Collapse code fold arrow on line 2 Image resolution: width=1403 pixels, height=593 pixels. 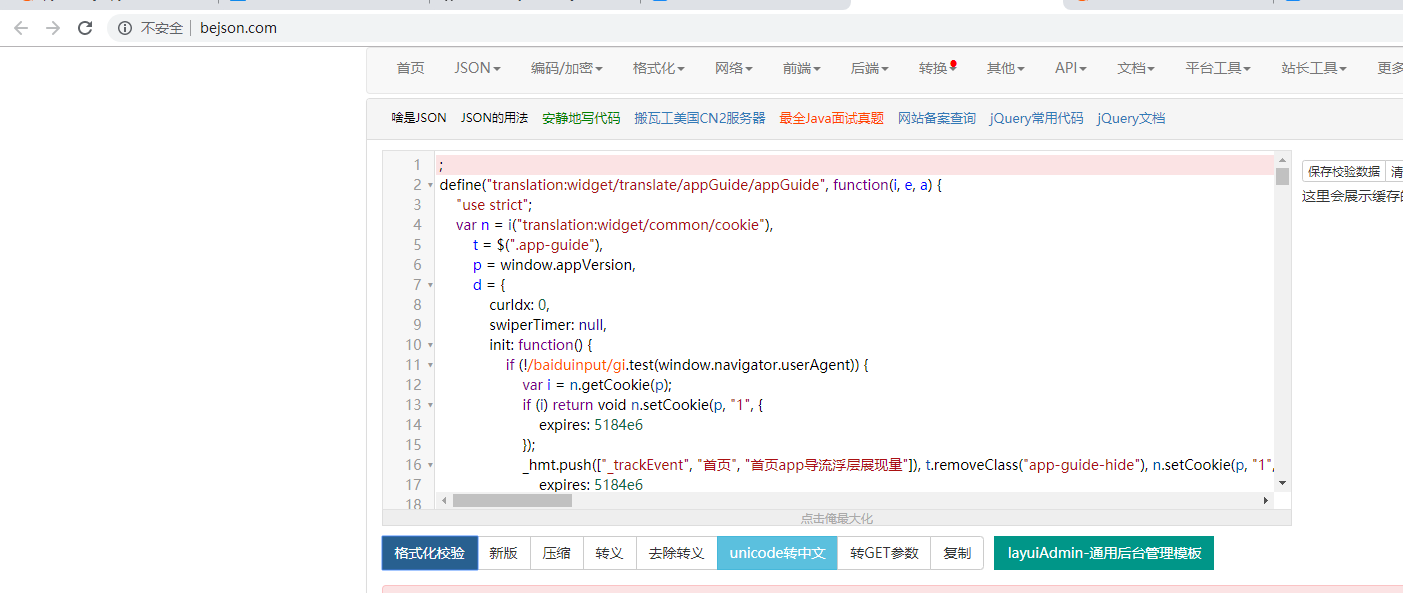[x=430, y=185]
